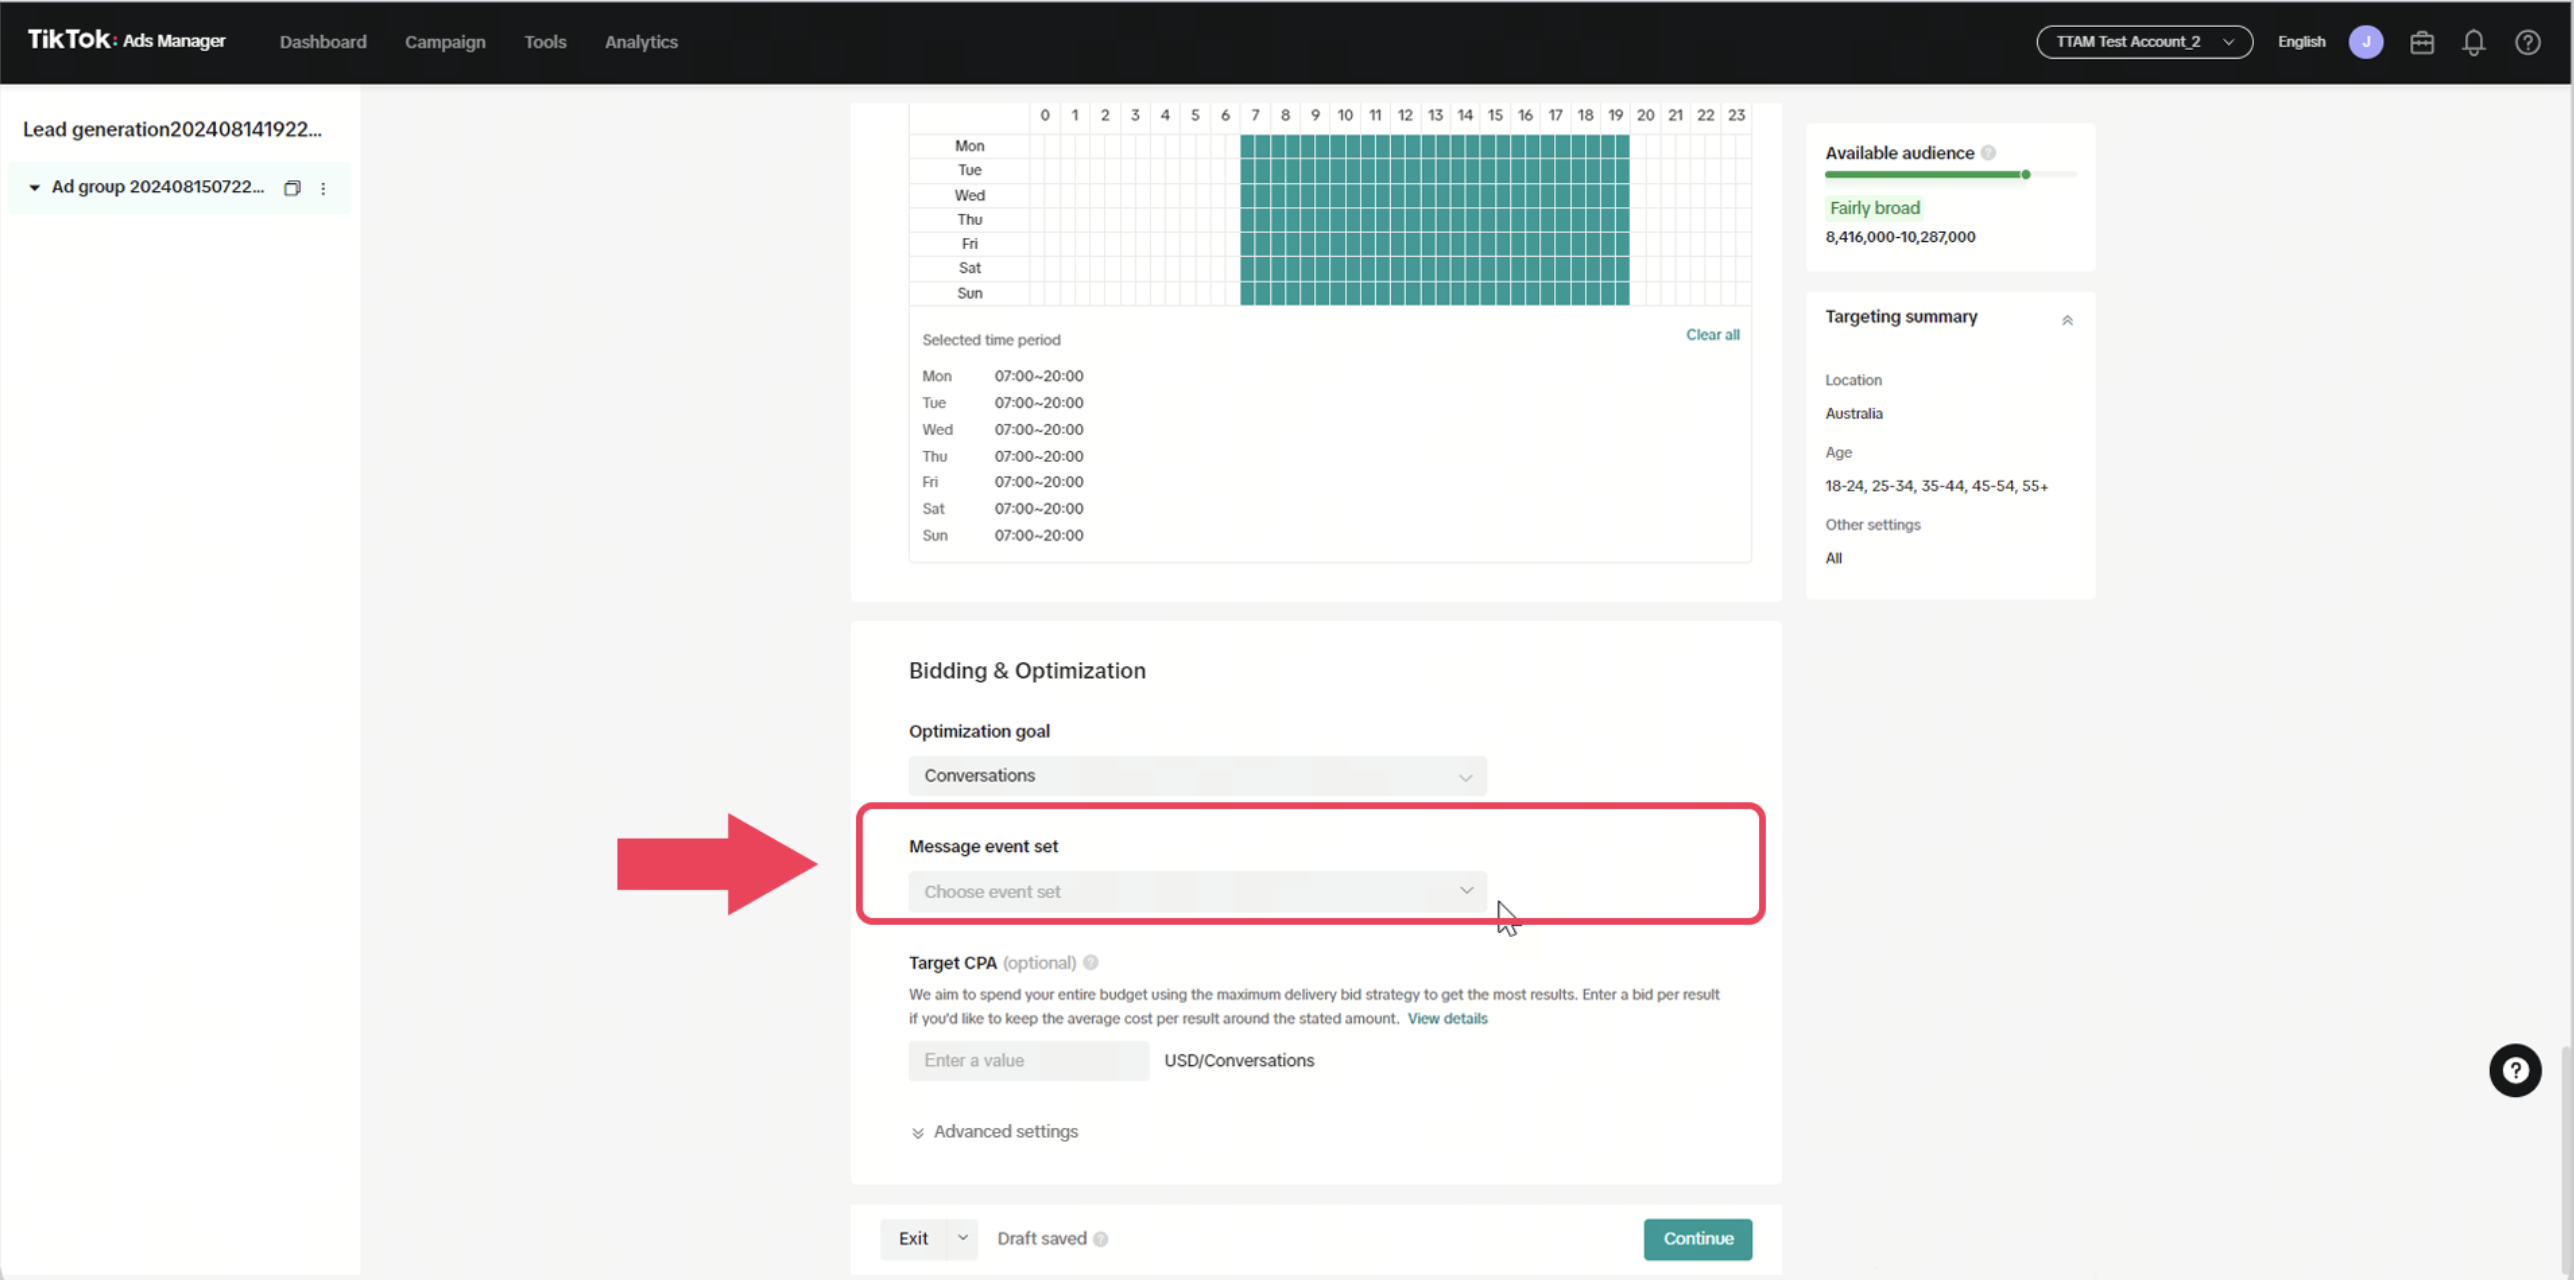Click the duplicate ad group icon
The height and width of the screenshot is (1280, 2574).
pos(292,188)
